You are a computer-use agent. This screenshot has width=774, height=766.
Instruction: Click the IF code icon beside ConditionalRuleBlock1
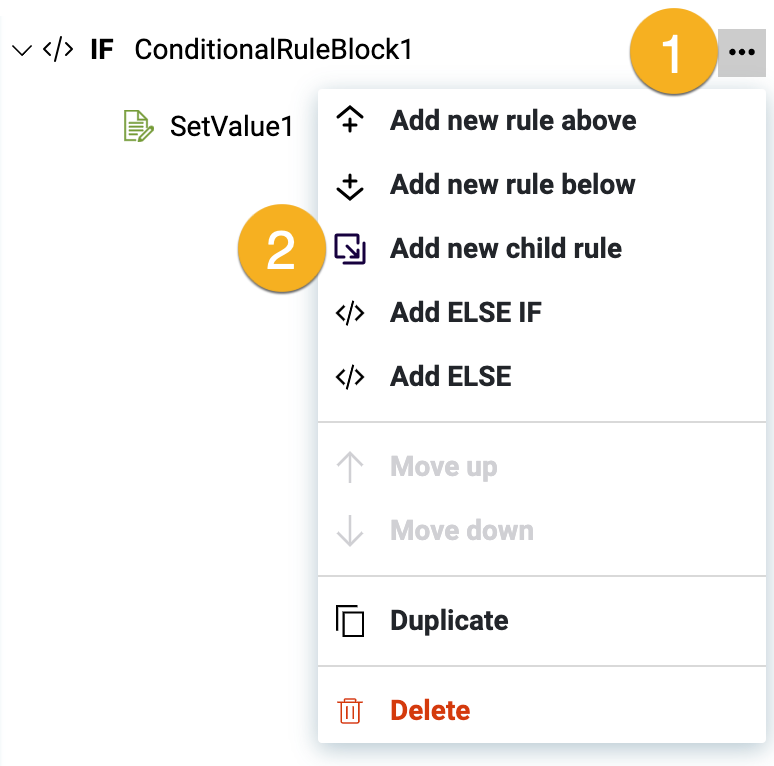tap(58, 50)
